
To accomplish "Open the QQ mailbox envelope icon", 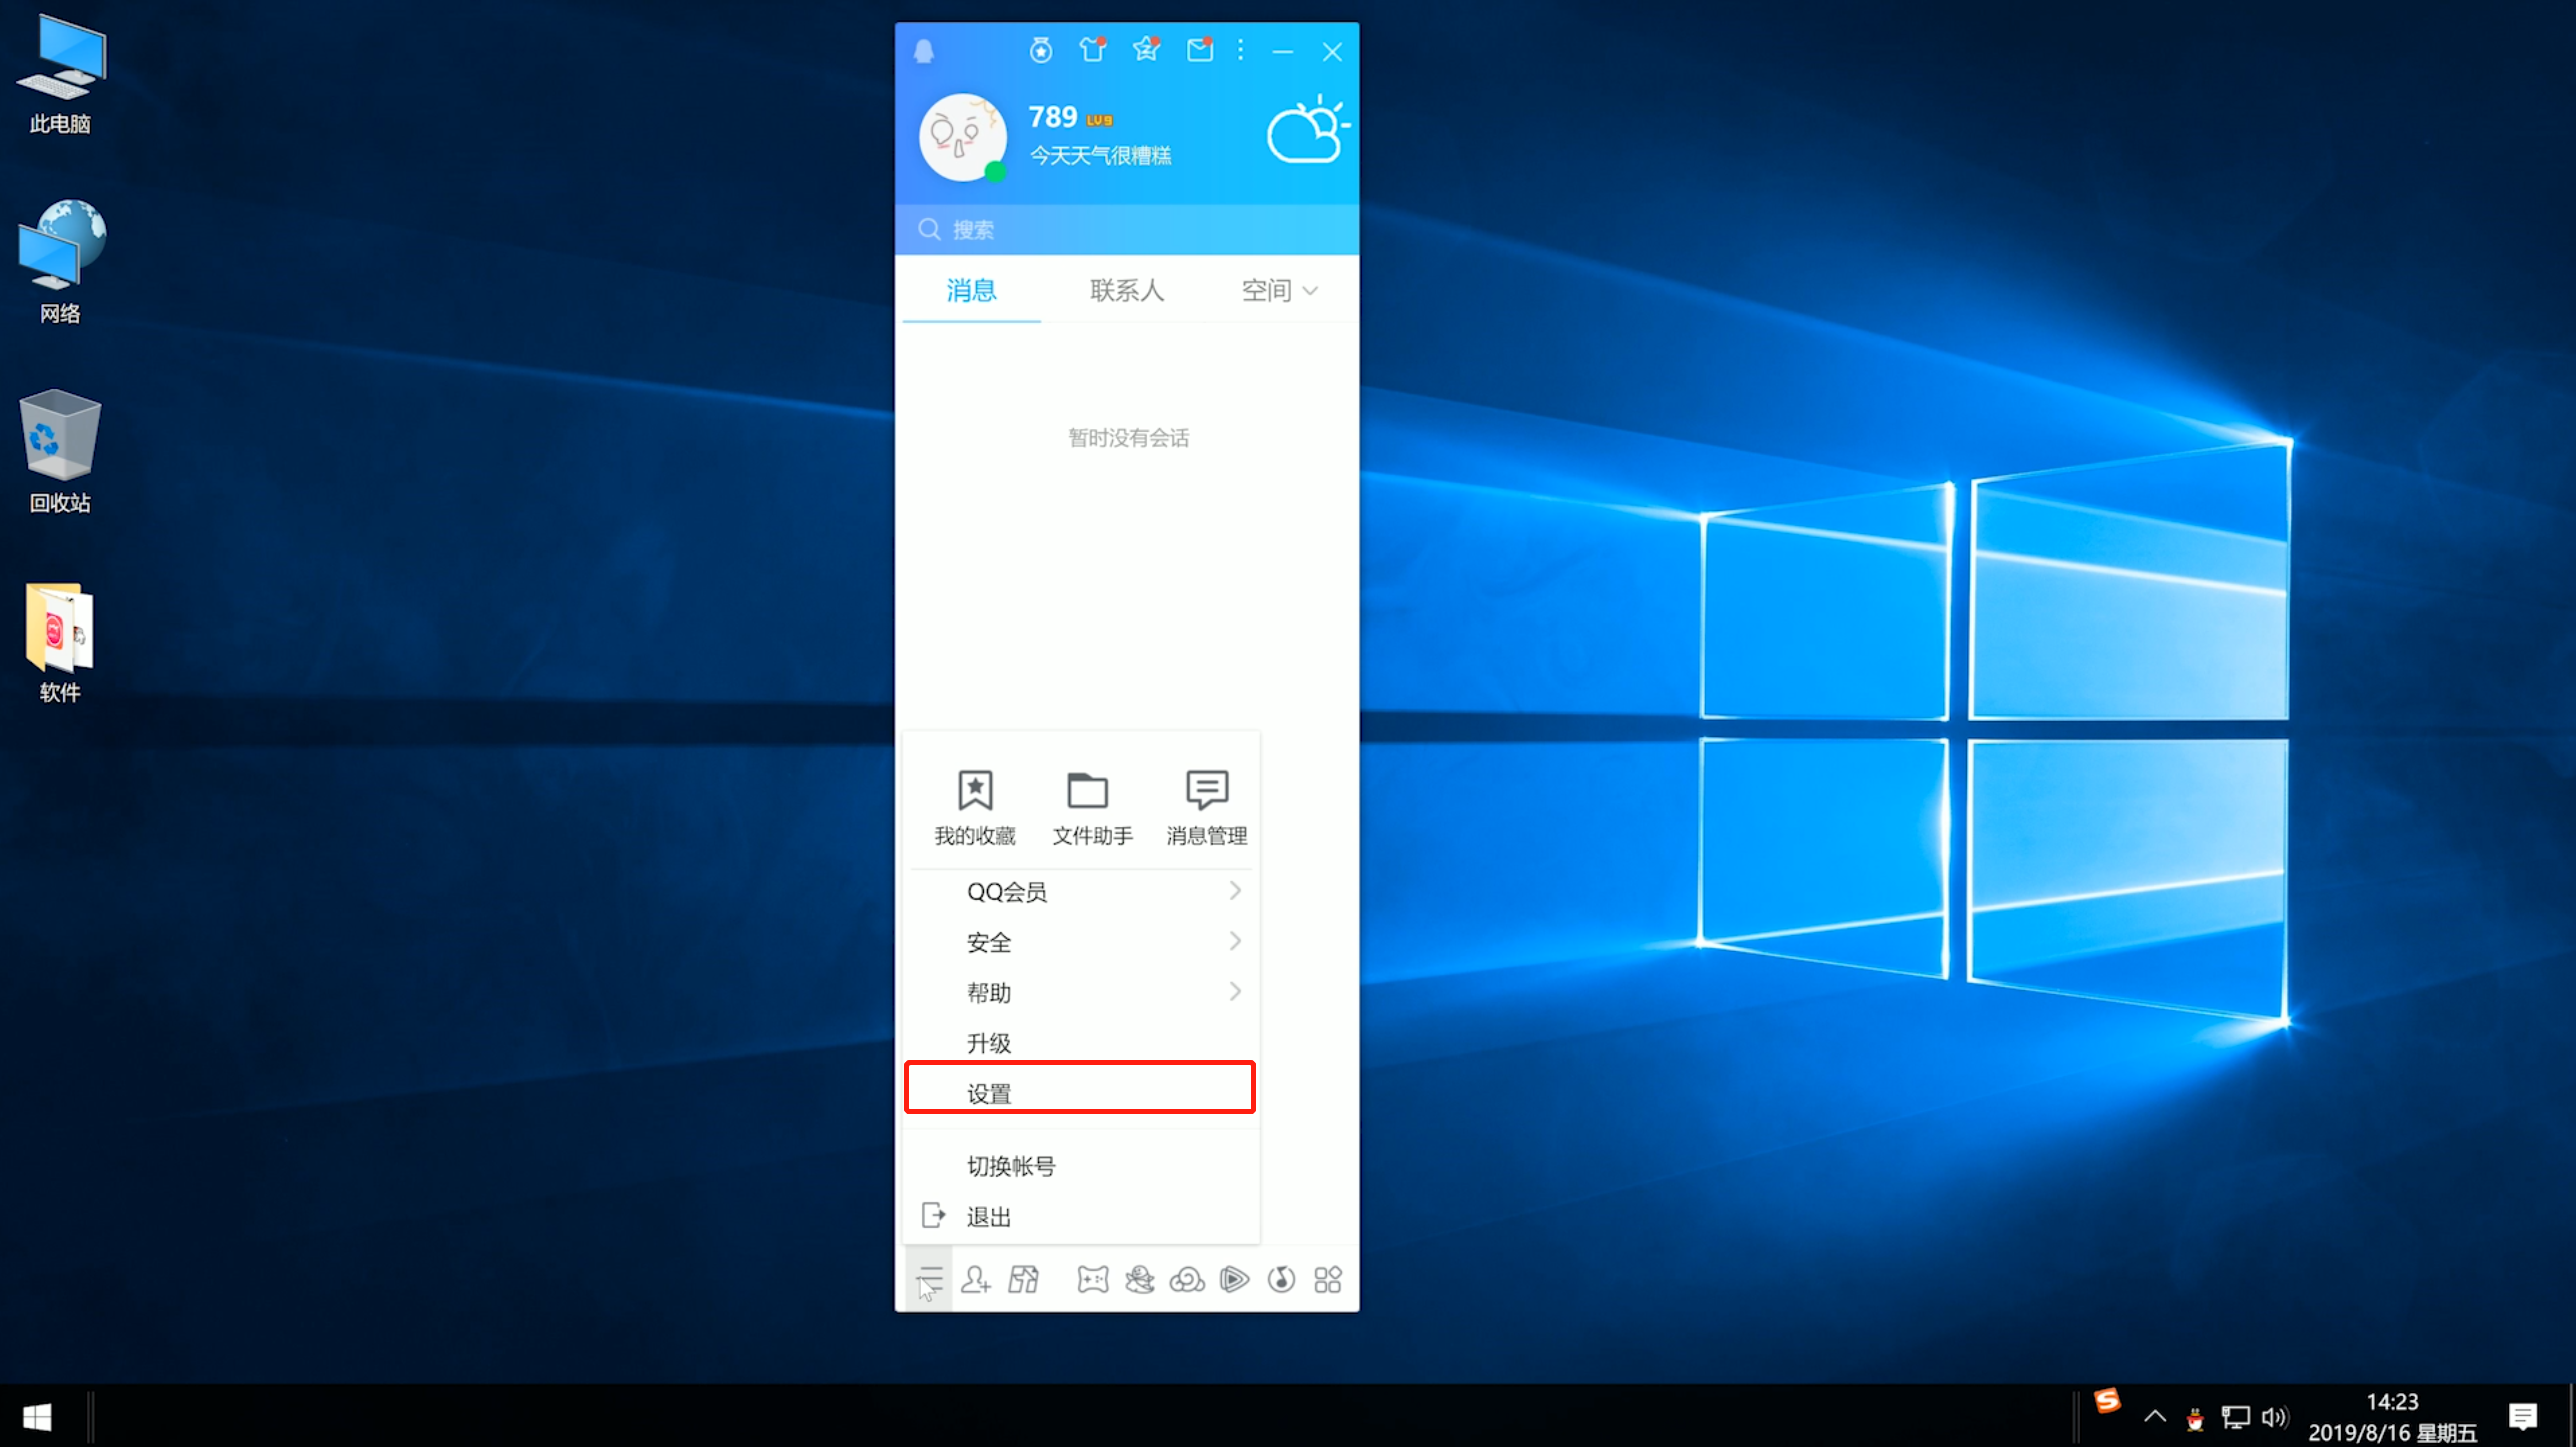I will coord(1200,49).
